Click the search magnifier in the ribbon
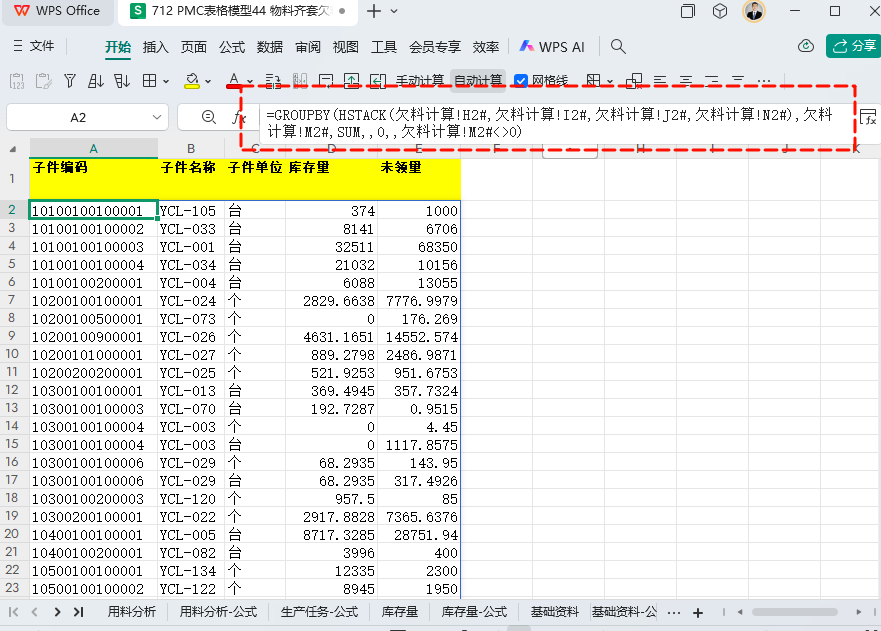 click(x=618, y=47)
